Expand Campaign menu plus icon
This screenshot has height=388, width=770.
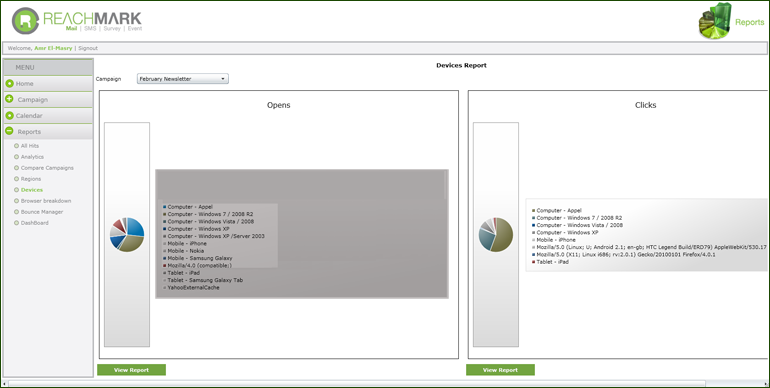tap(9, 99)
